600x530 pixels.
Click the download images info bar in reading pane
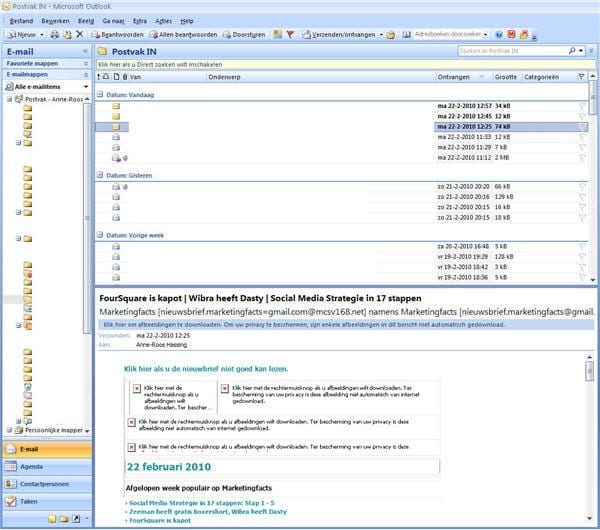[346, 325]
